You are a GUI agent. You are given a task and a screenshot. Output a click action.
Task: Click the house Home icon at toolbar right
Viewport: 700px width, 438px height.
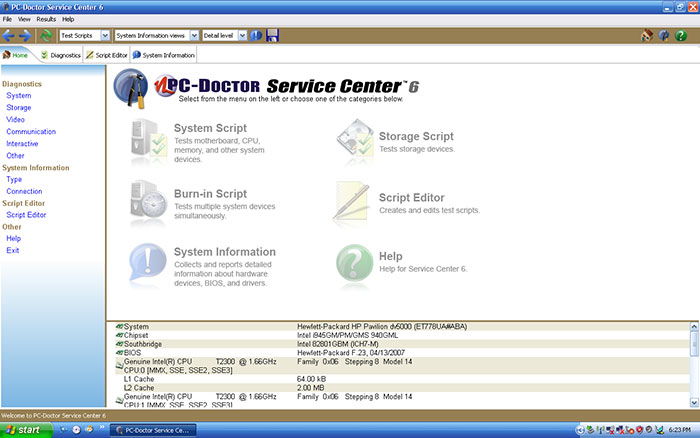pos(647,35)
